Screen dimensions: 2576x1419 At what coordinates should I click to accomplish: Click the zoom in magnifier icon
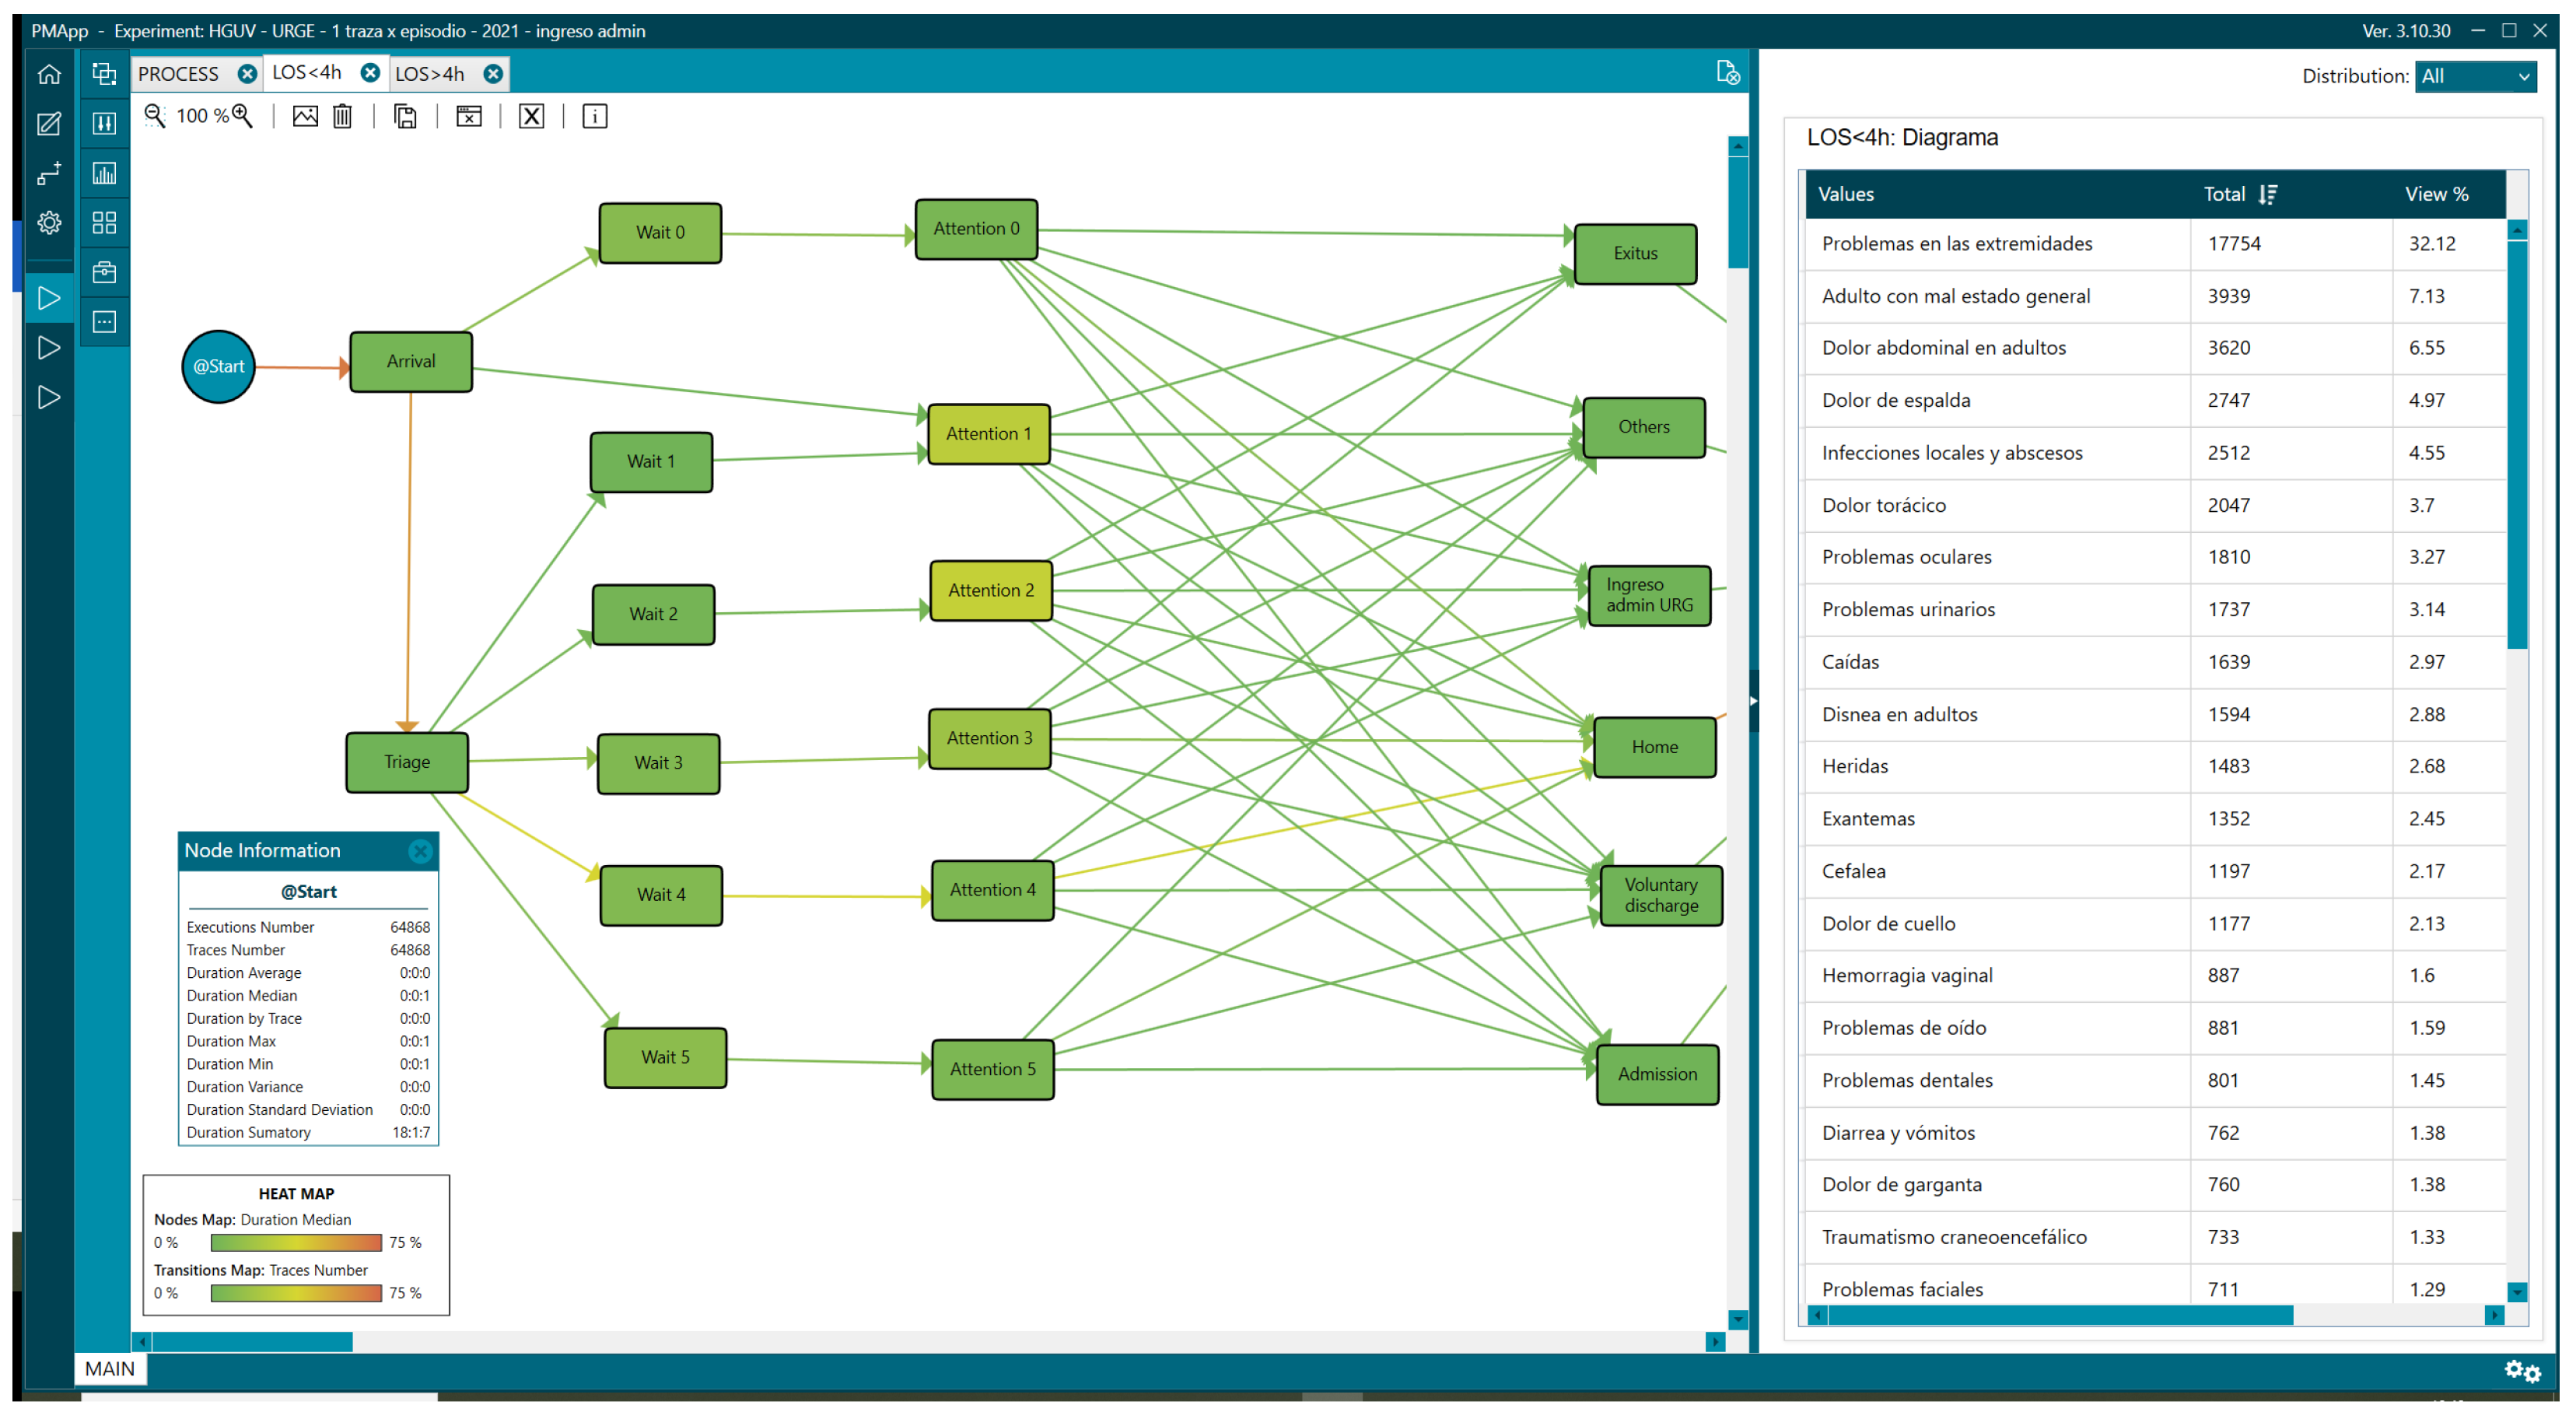[243, 116]
